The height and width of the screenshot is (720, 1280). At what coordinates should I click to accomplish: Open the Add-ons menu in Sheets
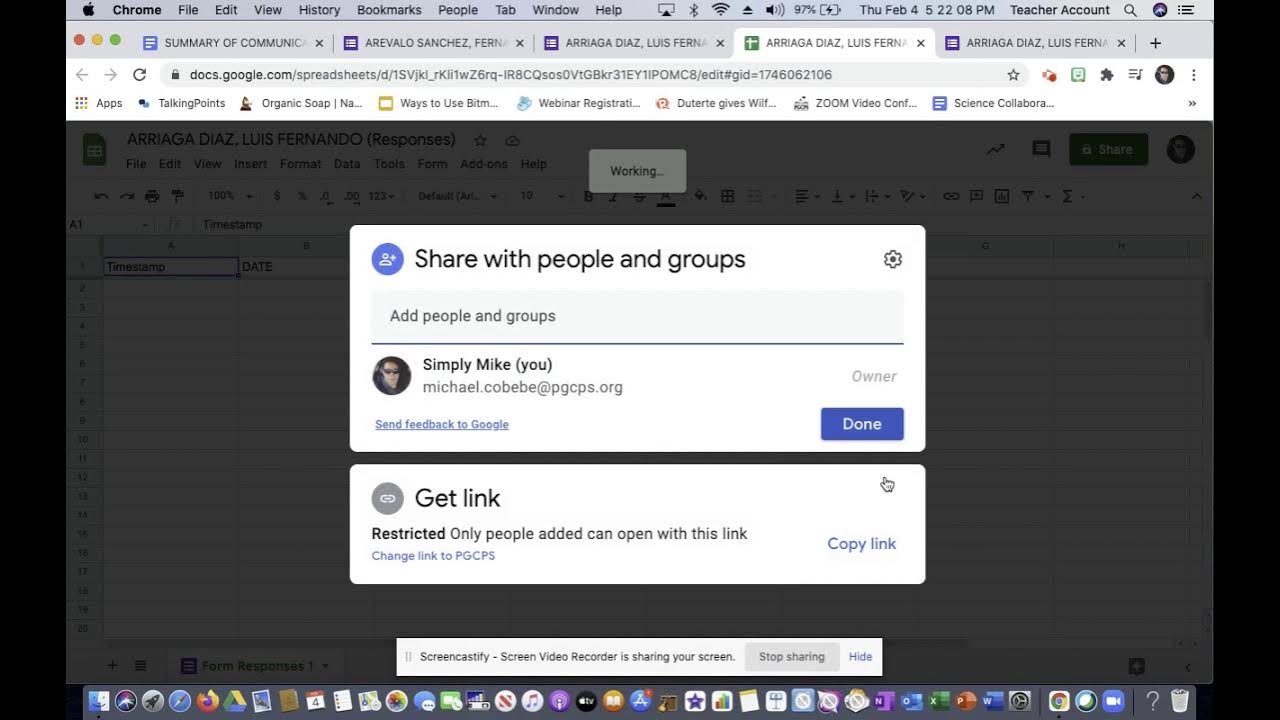pos(484,164)
